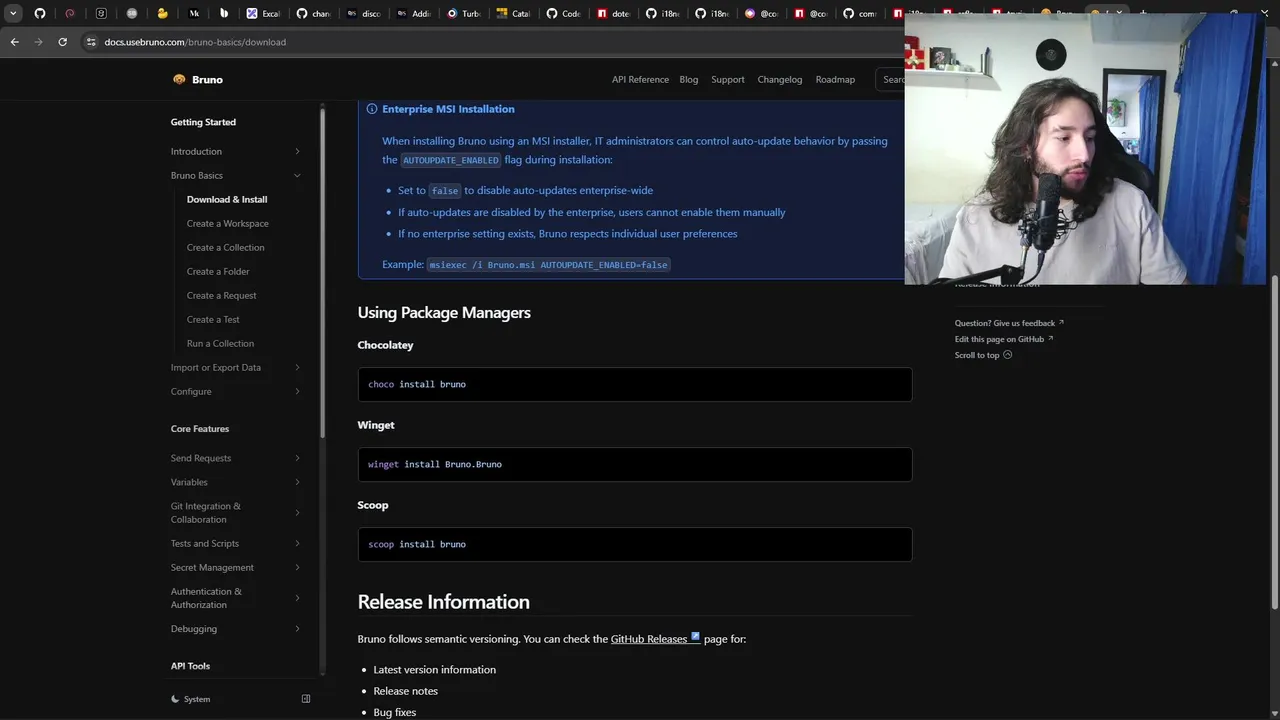Click the 'Release Information' heading

(x=444, y=601)
